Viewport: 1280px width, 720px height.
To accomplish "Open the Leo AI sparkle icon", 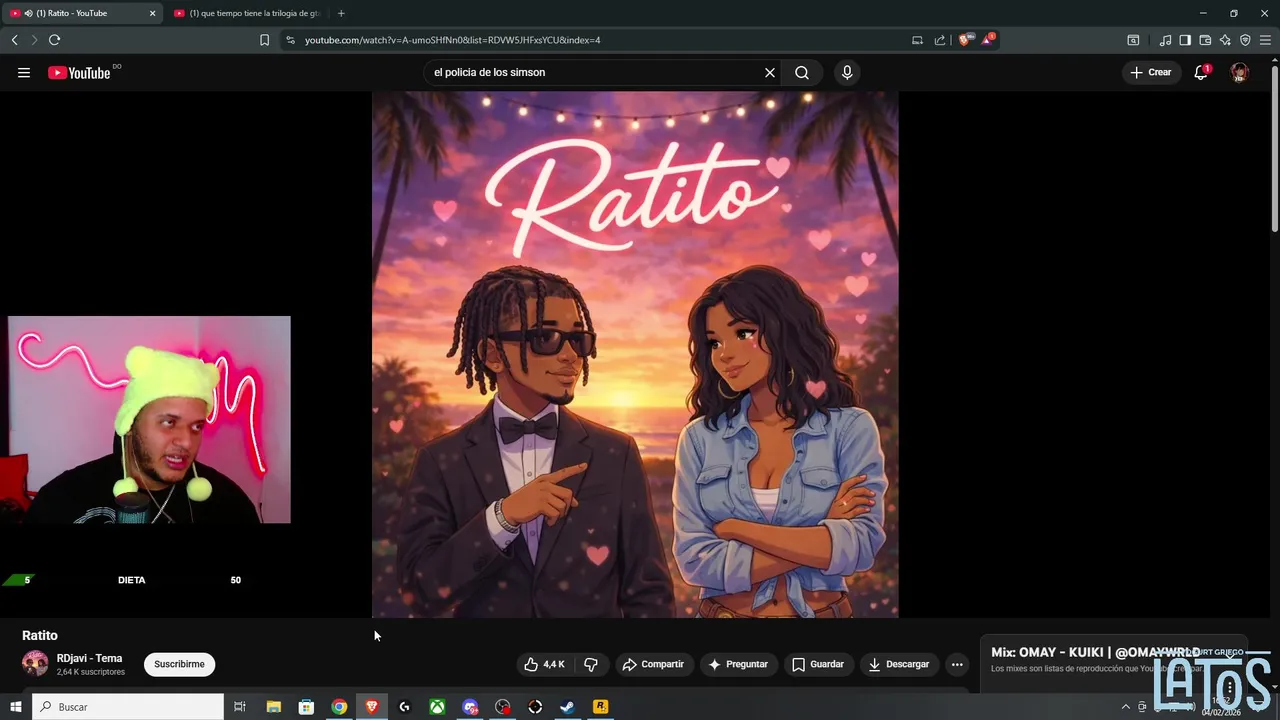I will [1225, 40].
